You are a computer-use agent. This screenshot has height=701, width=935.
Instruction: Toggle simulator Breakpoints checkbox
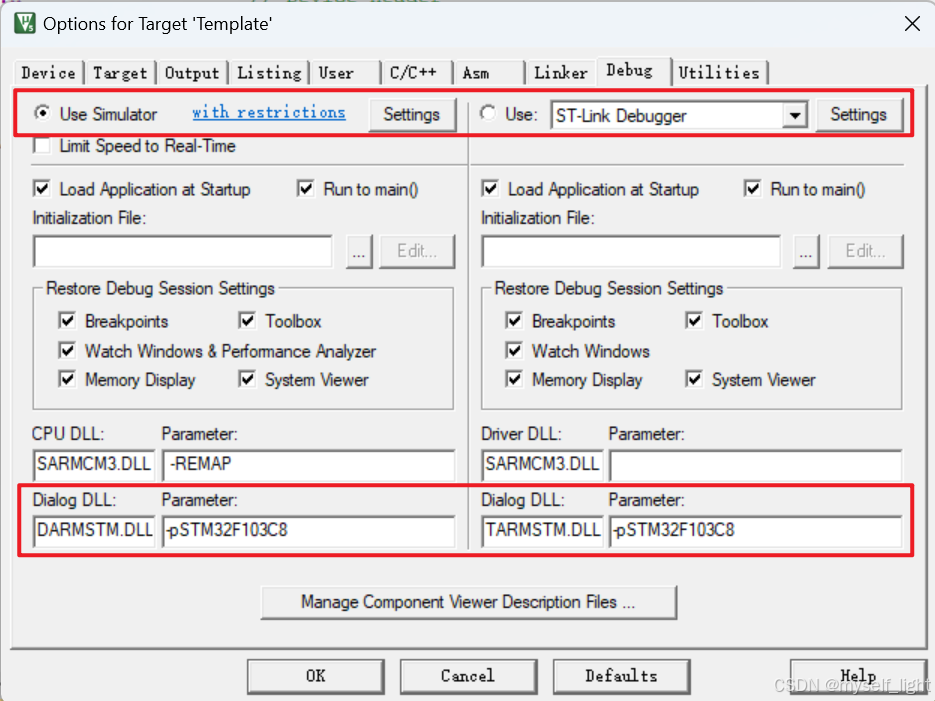(x=67, y=321)
